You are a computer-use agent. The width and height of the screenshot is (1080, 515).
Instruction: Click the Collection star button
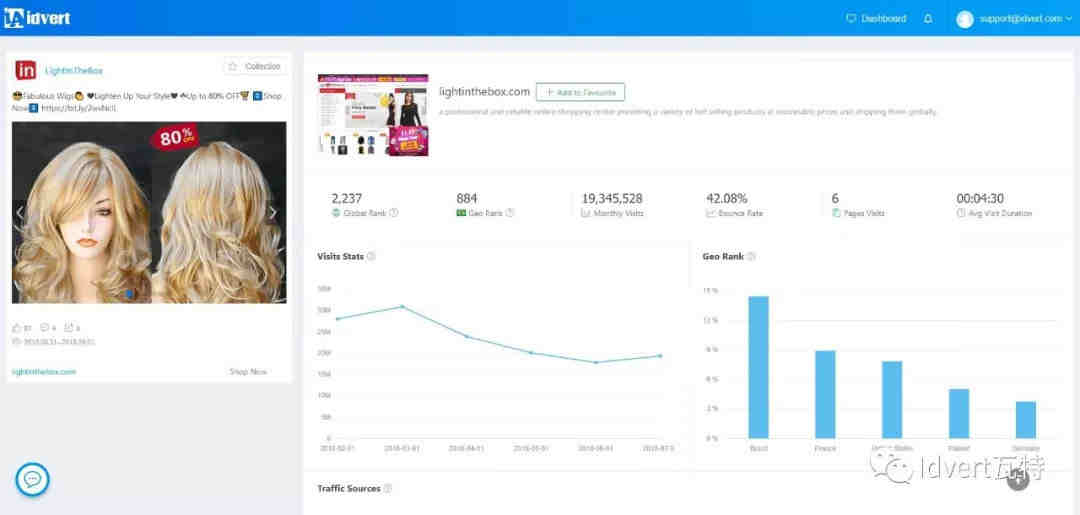[x=254, y=67]
